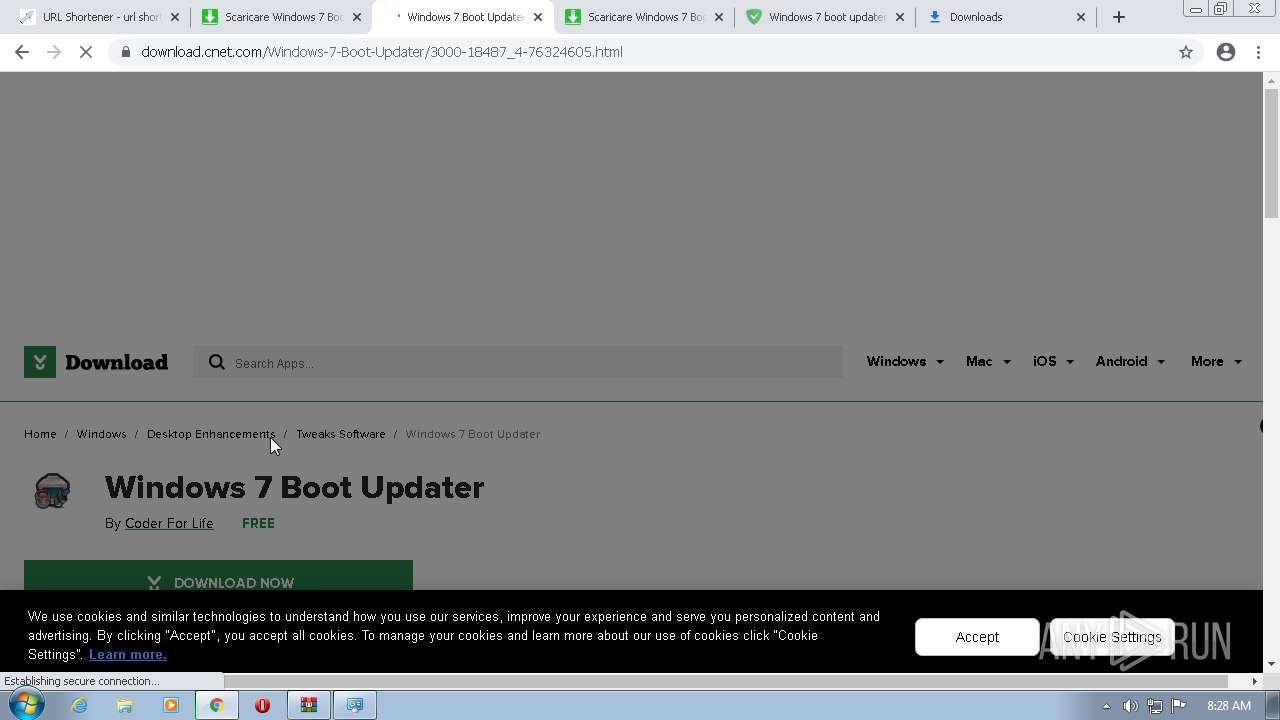Screen dimensions: 1280x720
Task: Focus the Search Apps field
Action: tap(518, 362)
